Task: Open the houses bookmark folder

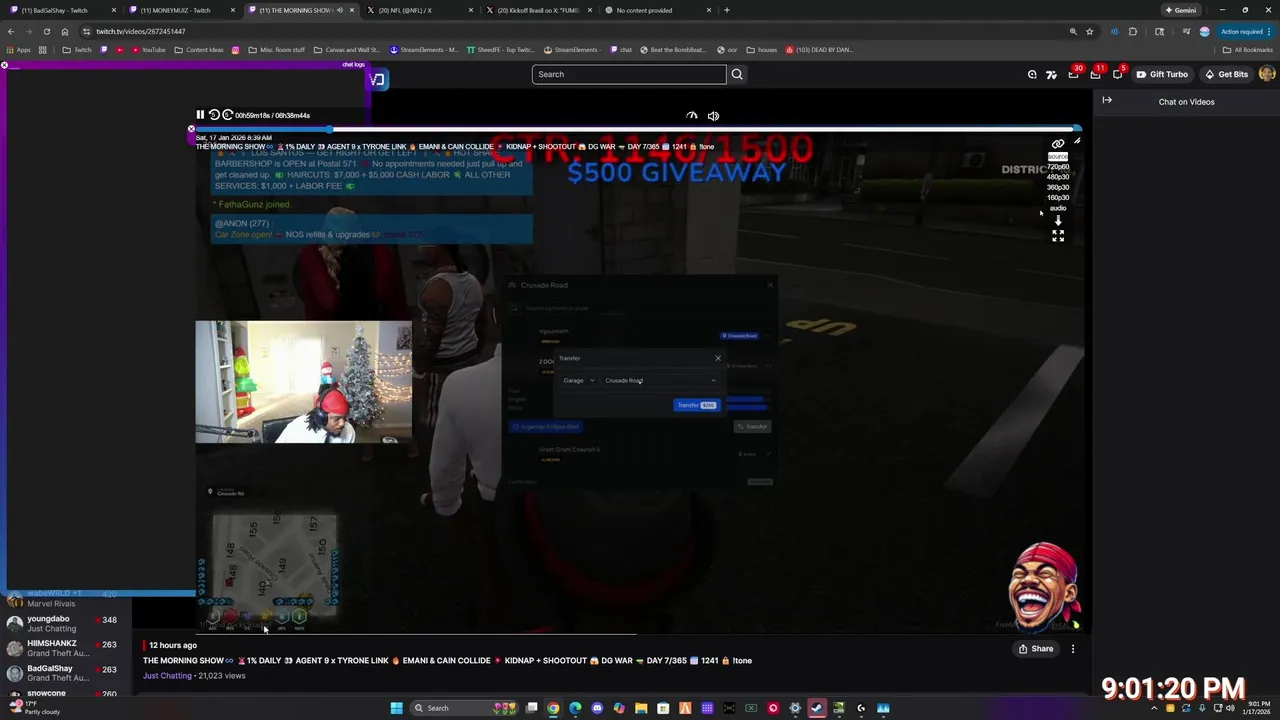Action: pos(762,50)
